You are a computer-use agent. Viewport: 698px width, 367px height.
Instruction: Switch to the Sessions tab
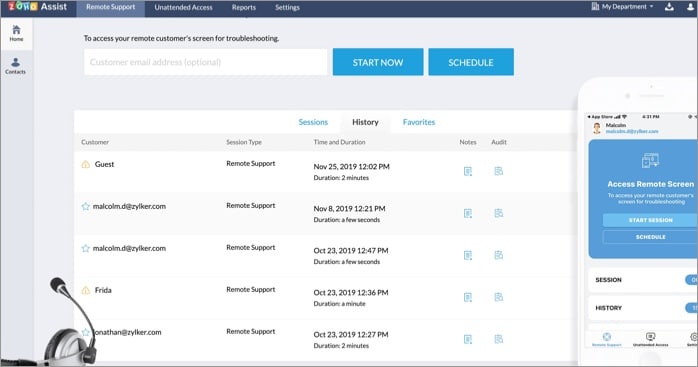tap(313, 122)
